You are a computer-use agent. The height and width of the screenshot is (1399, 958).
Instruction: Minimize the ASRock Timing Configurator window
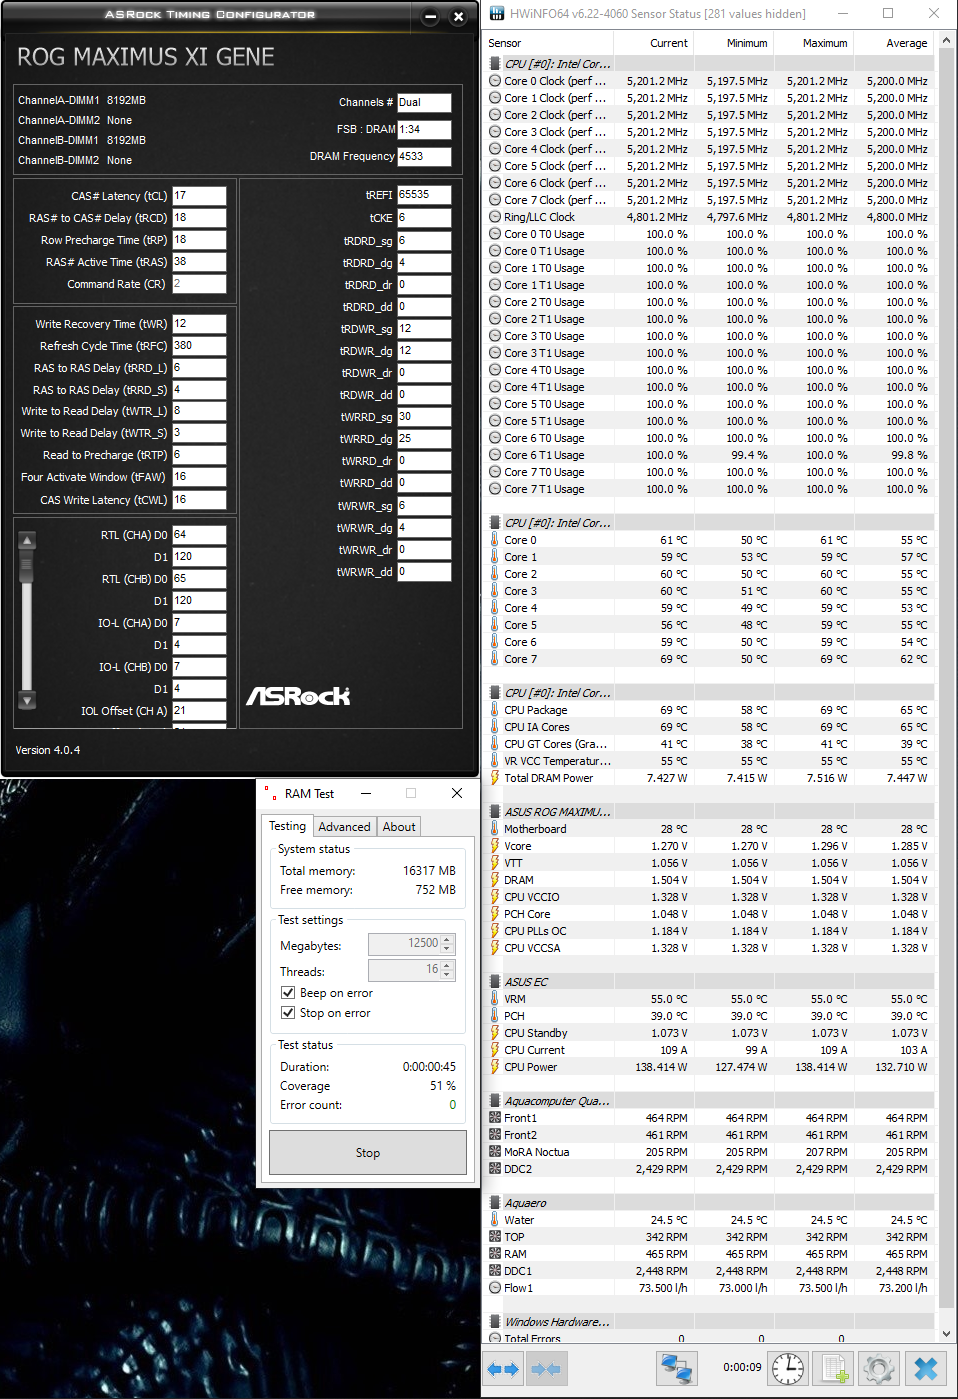coord(430,17)
